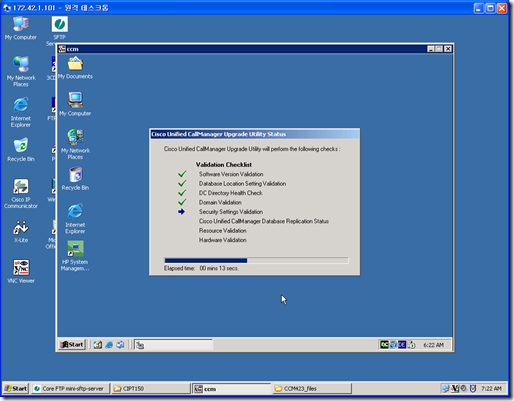Launch X-Lite softphone shortcut

21,231
